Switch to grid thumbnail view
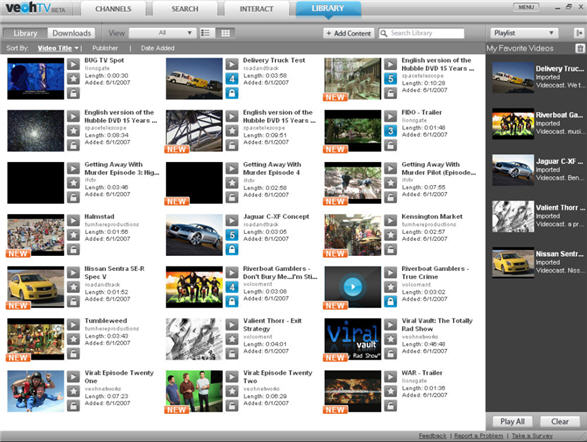 [225, 33]
